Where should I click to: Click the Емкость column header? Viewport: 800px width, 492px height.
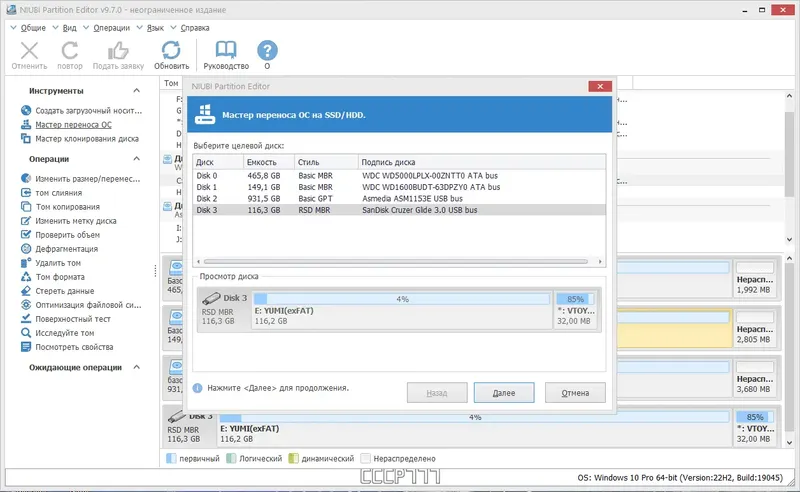[269, 162]
